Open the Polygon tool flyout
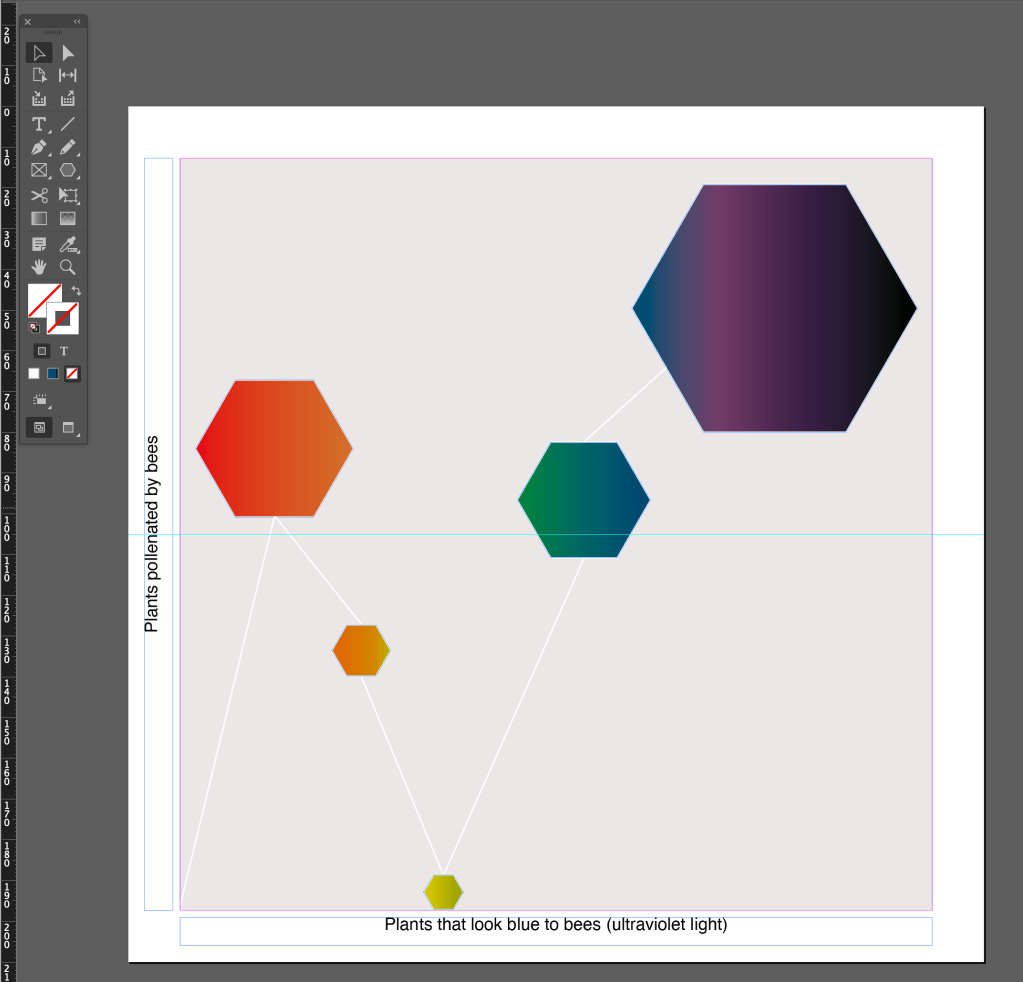Viewport: 1023px width, 982px height. pyautogui.click(x=68, y=171)
